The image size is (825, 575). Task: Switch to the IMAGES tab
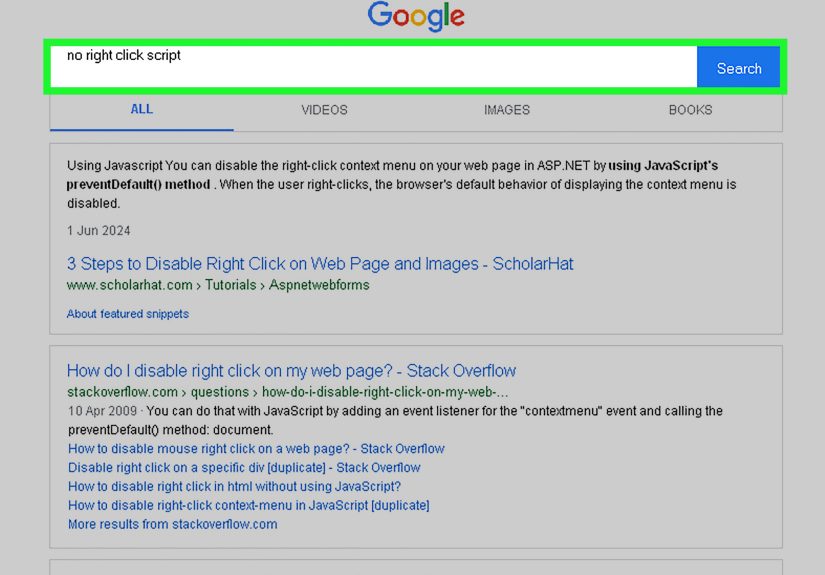point(507,110)
